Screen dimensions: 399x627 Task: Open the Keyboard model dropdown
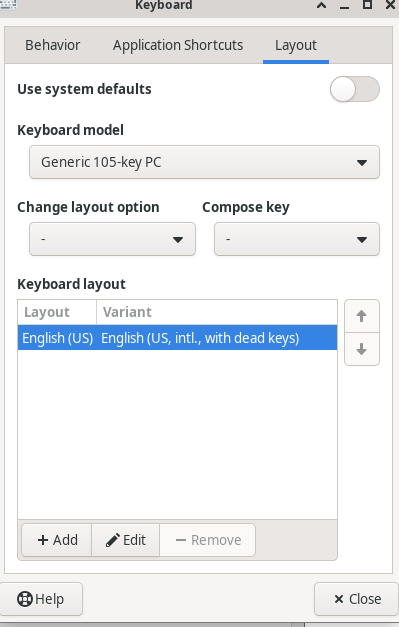(204, 162)
